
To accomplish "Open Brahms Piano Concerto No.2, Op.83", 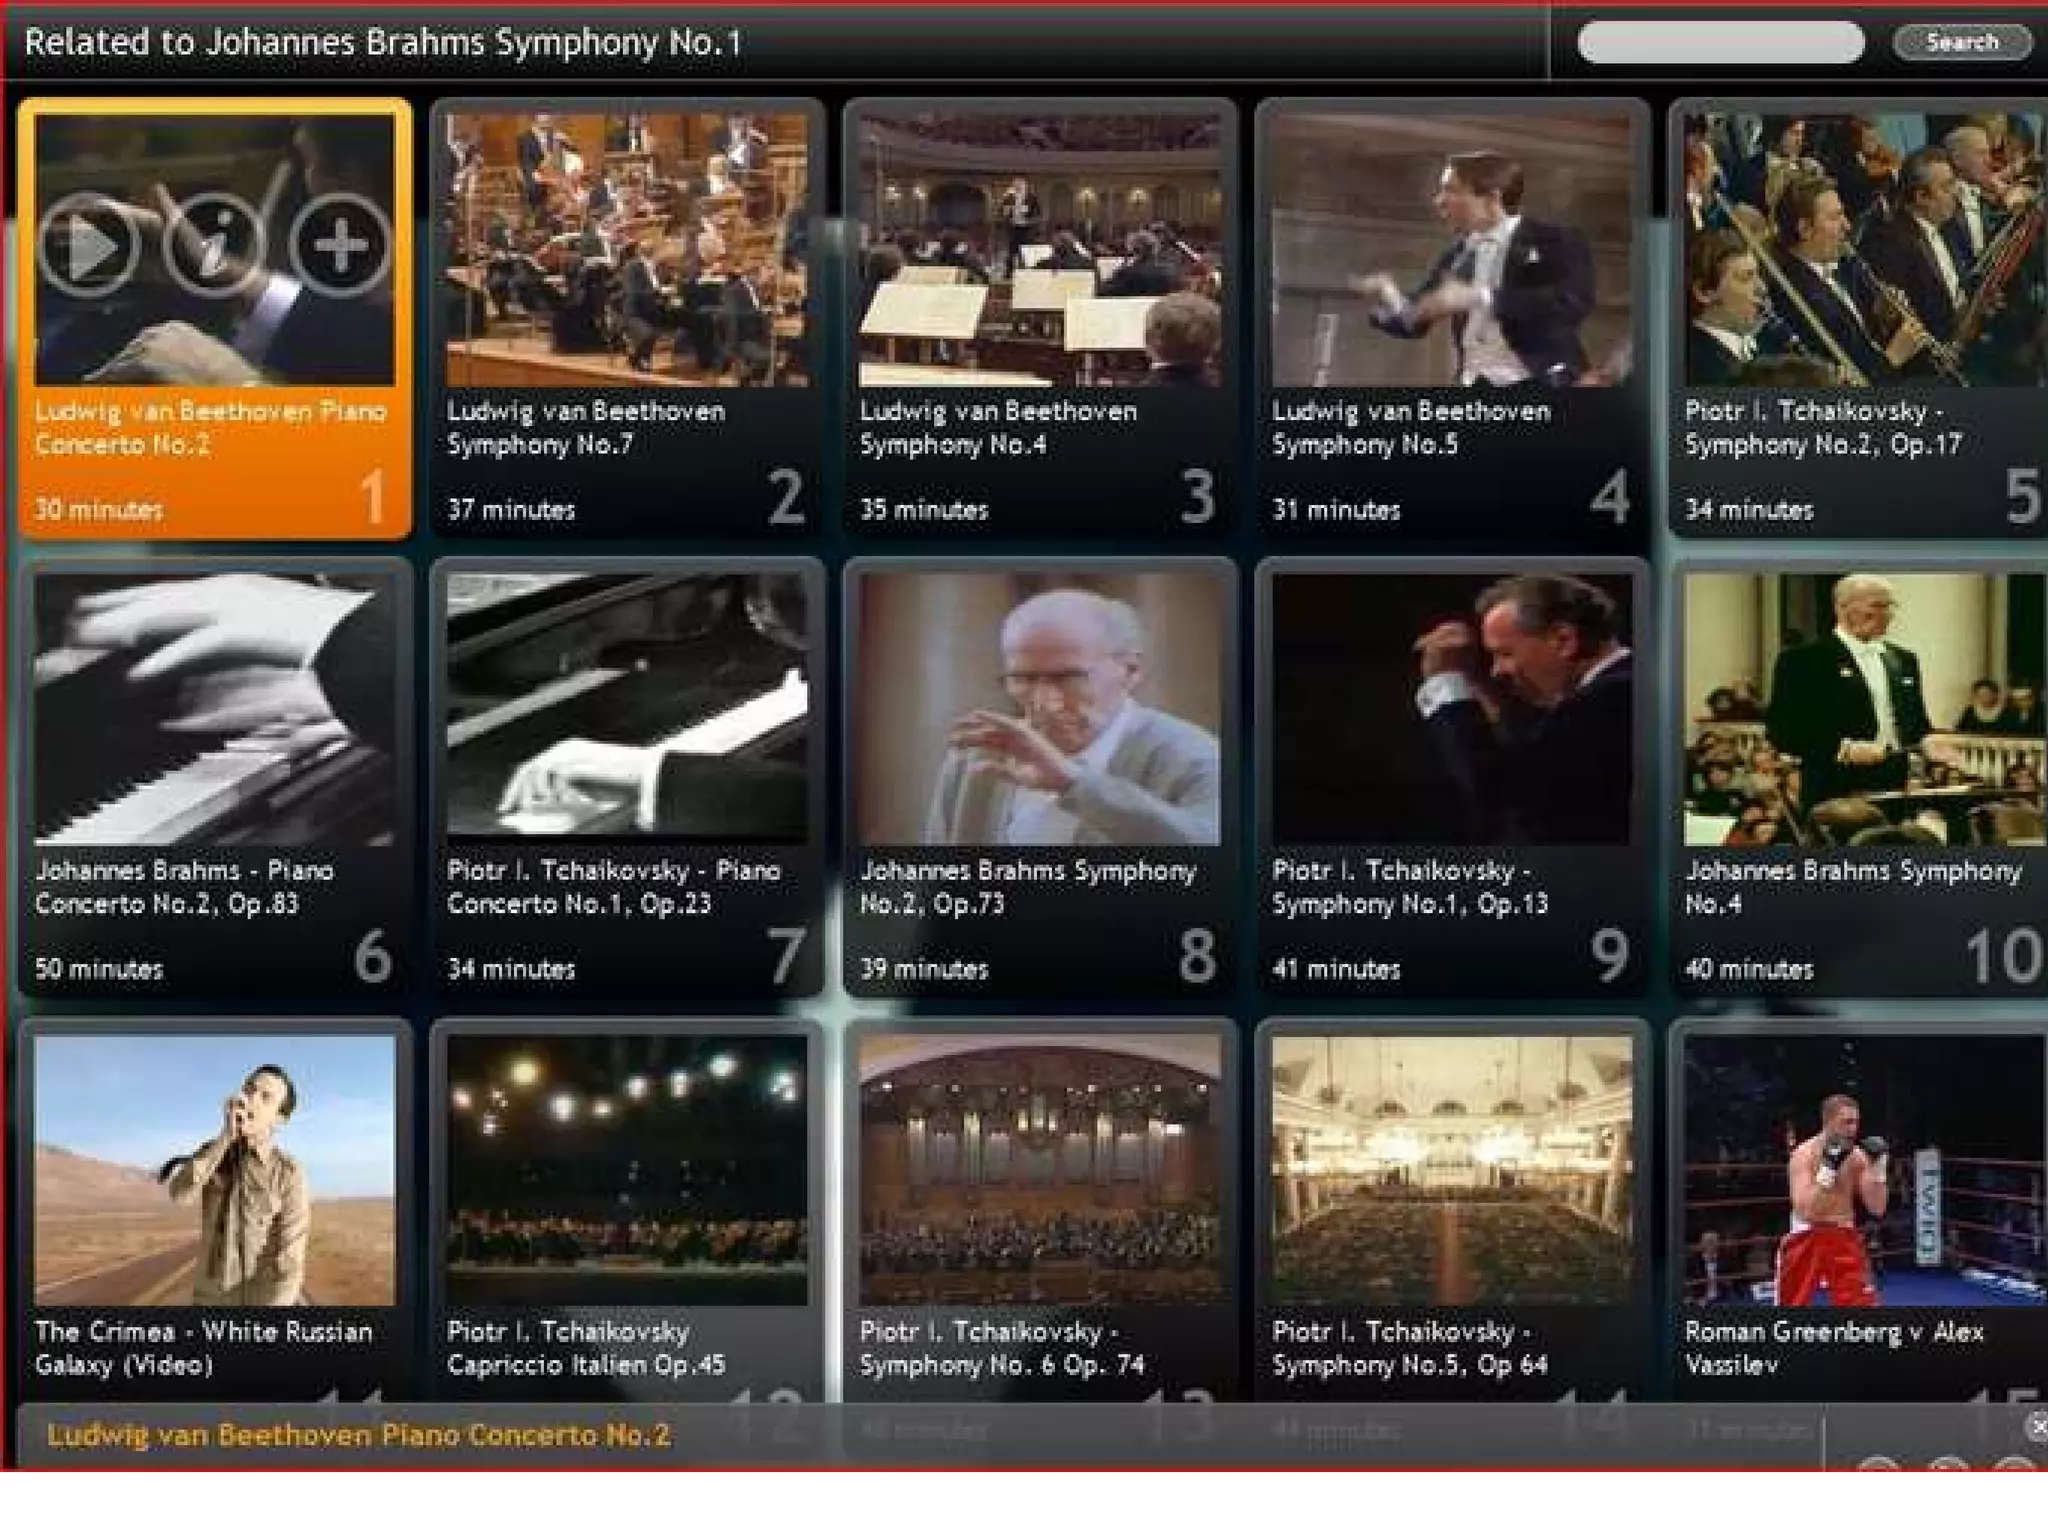I will tap(214, 710).
